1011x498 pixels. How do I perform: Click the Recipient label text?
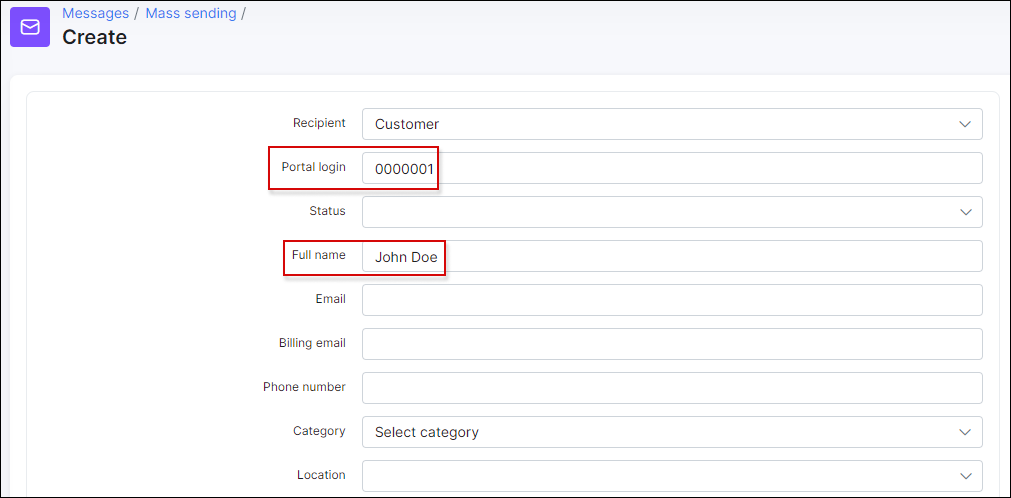(319, 123)
